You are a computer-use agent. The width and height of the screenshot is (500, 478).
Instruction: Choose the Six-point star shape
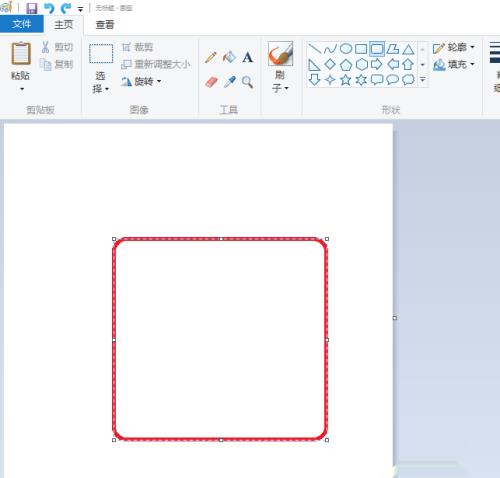361,80
